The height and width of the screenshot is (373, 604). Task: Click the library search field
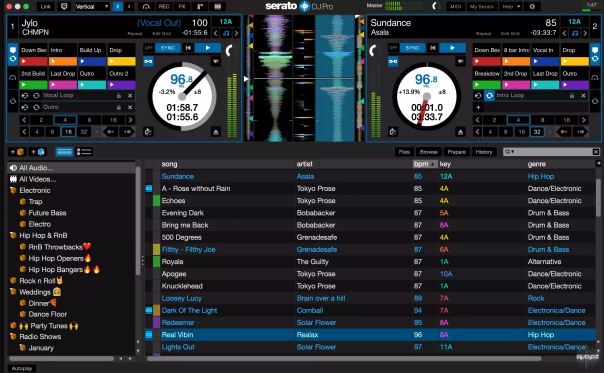coord(551,152)
